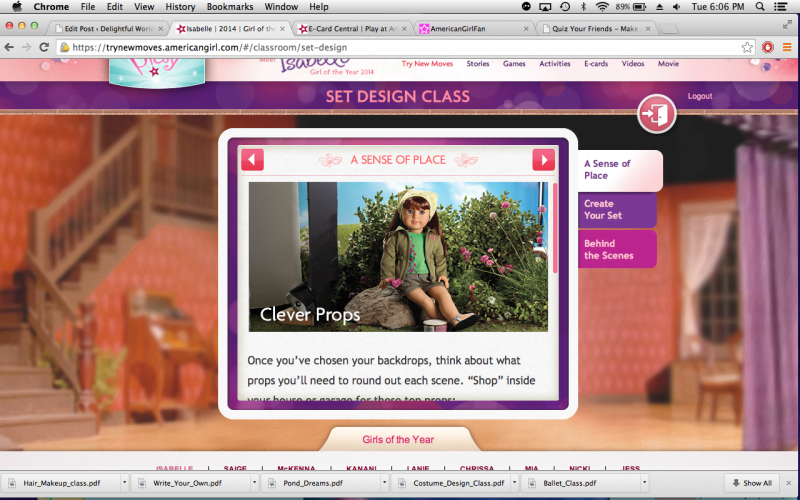Reload the page with the refresh icon
The image size is (800, 500).
pos(44,47)
